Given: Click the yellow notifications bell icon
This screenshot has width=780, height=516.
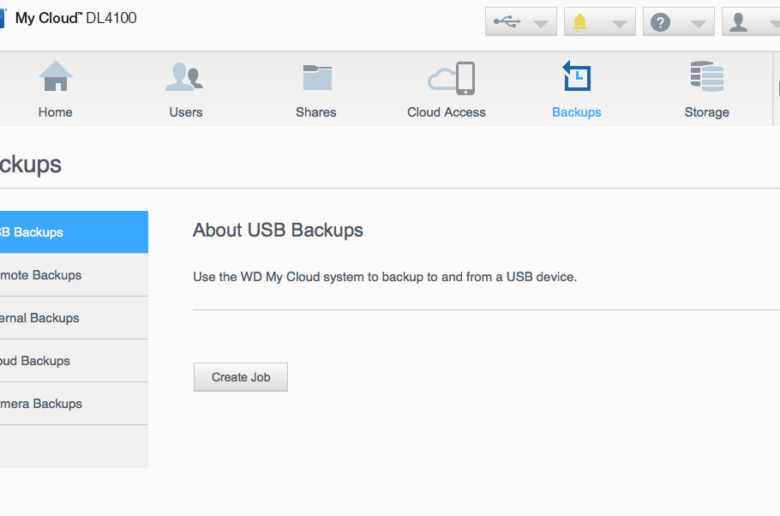Looking at the screenshot, I should click(x=580, y=22).
